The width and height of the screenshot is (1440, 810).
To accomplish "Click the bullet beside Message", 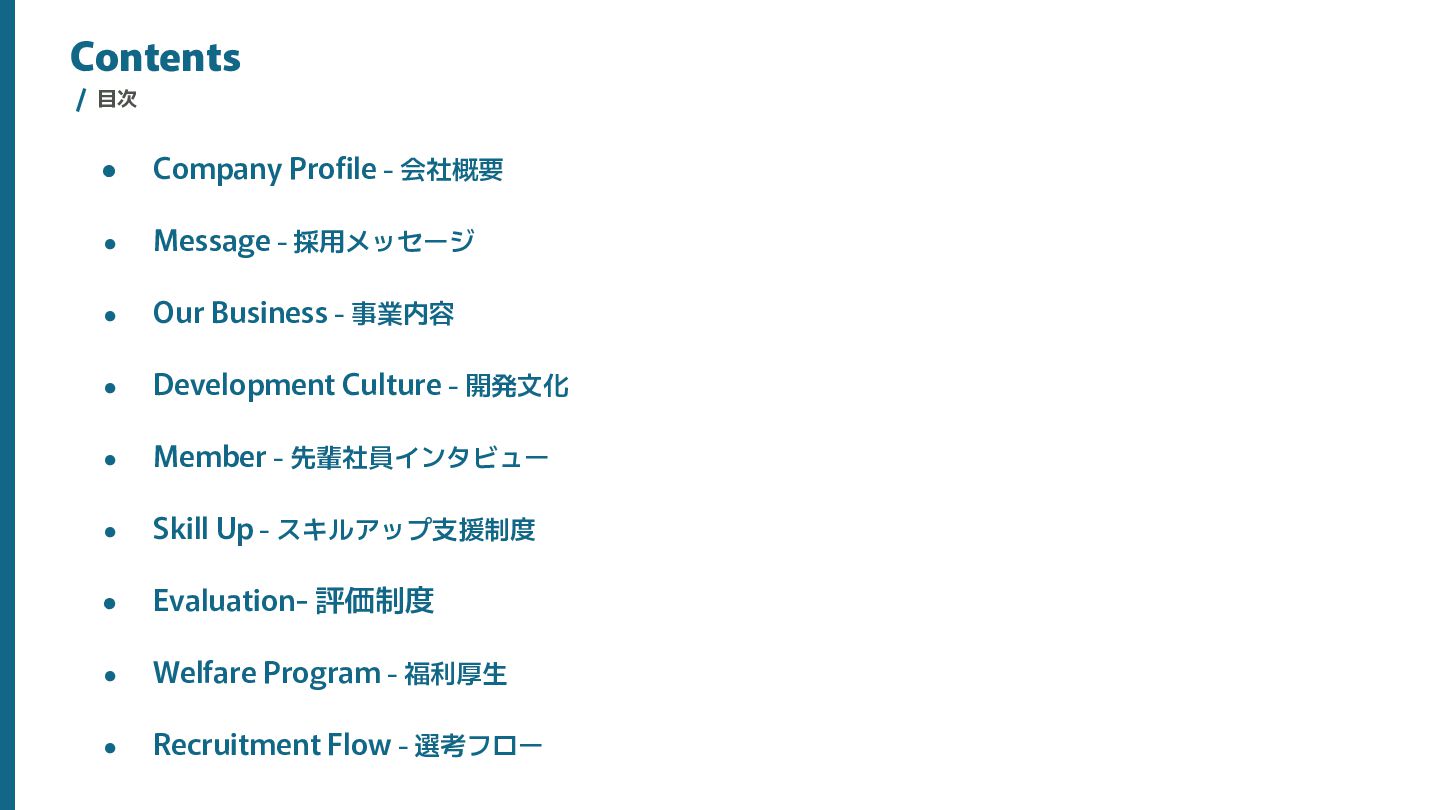I will [x=110, y=243].
